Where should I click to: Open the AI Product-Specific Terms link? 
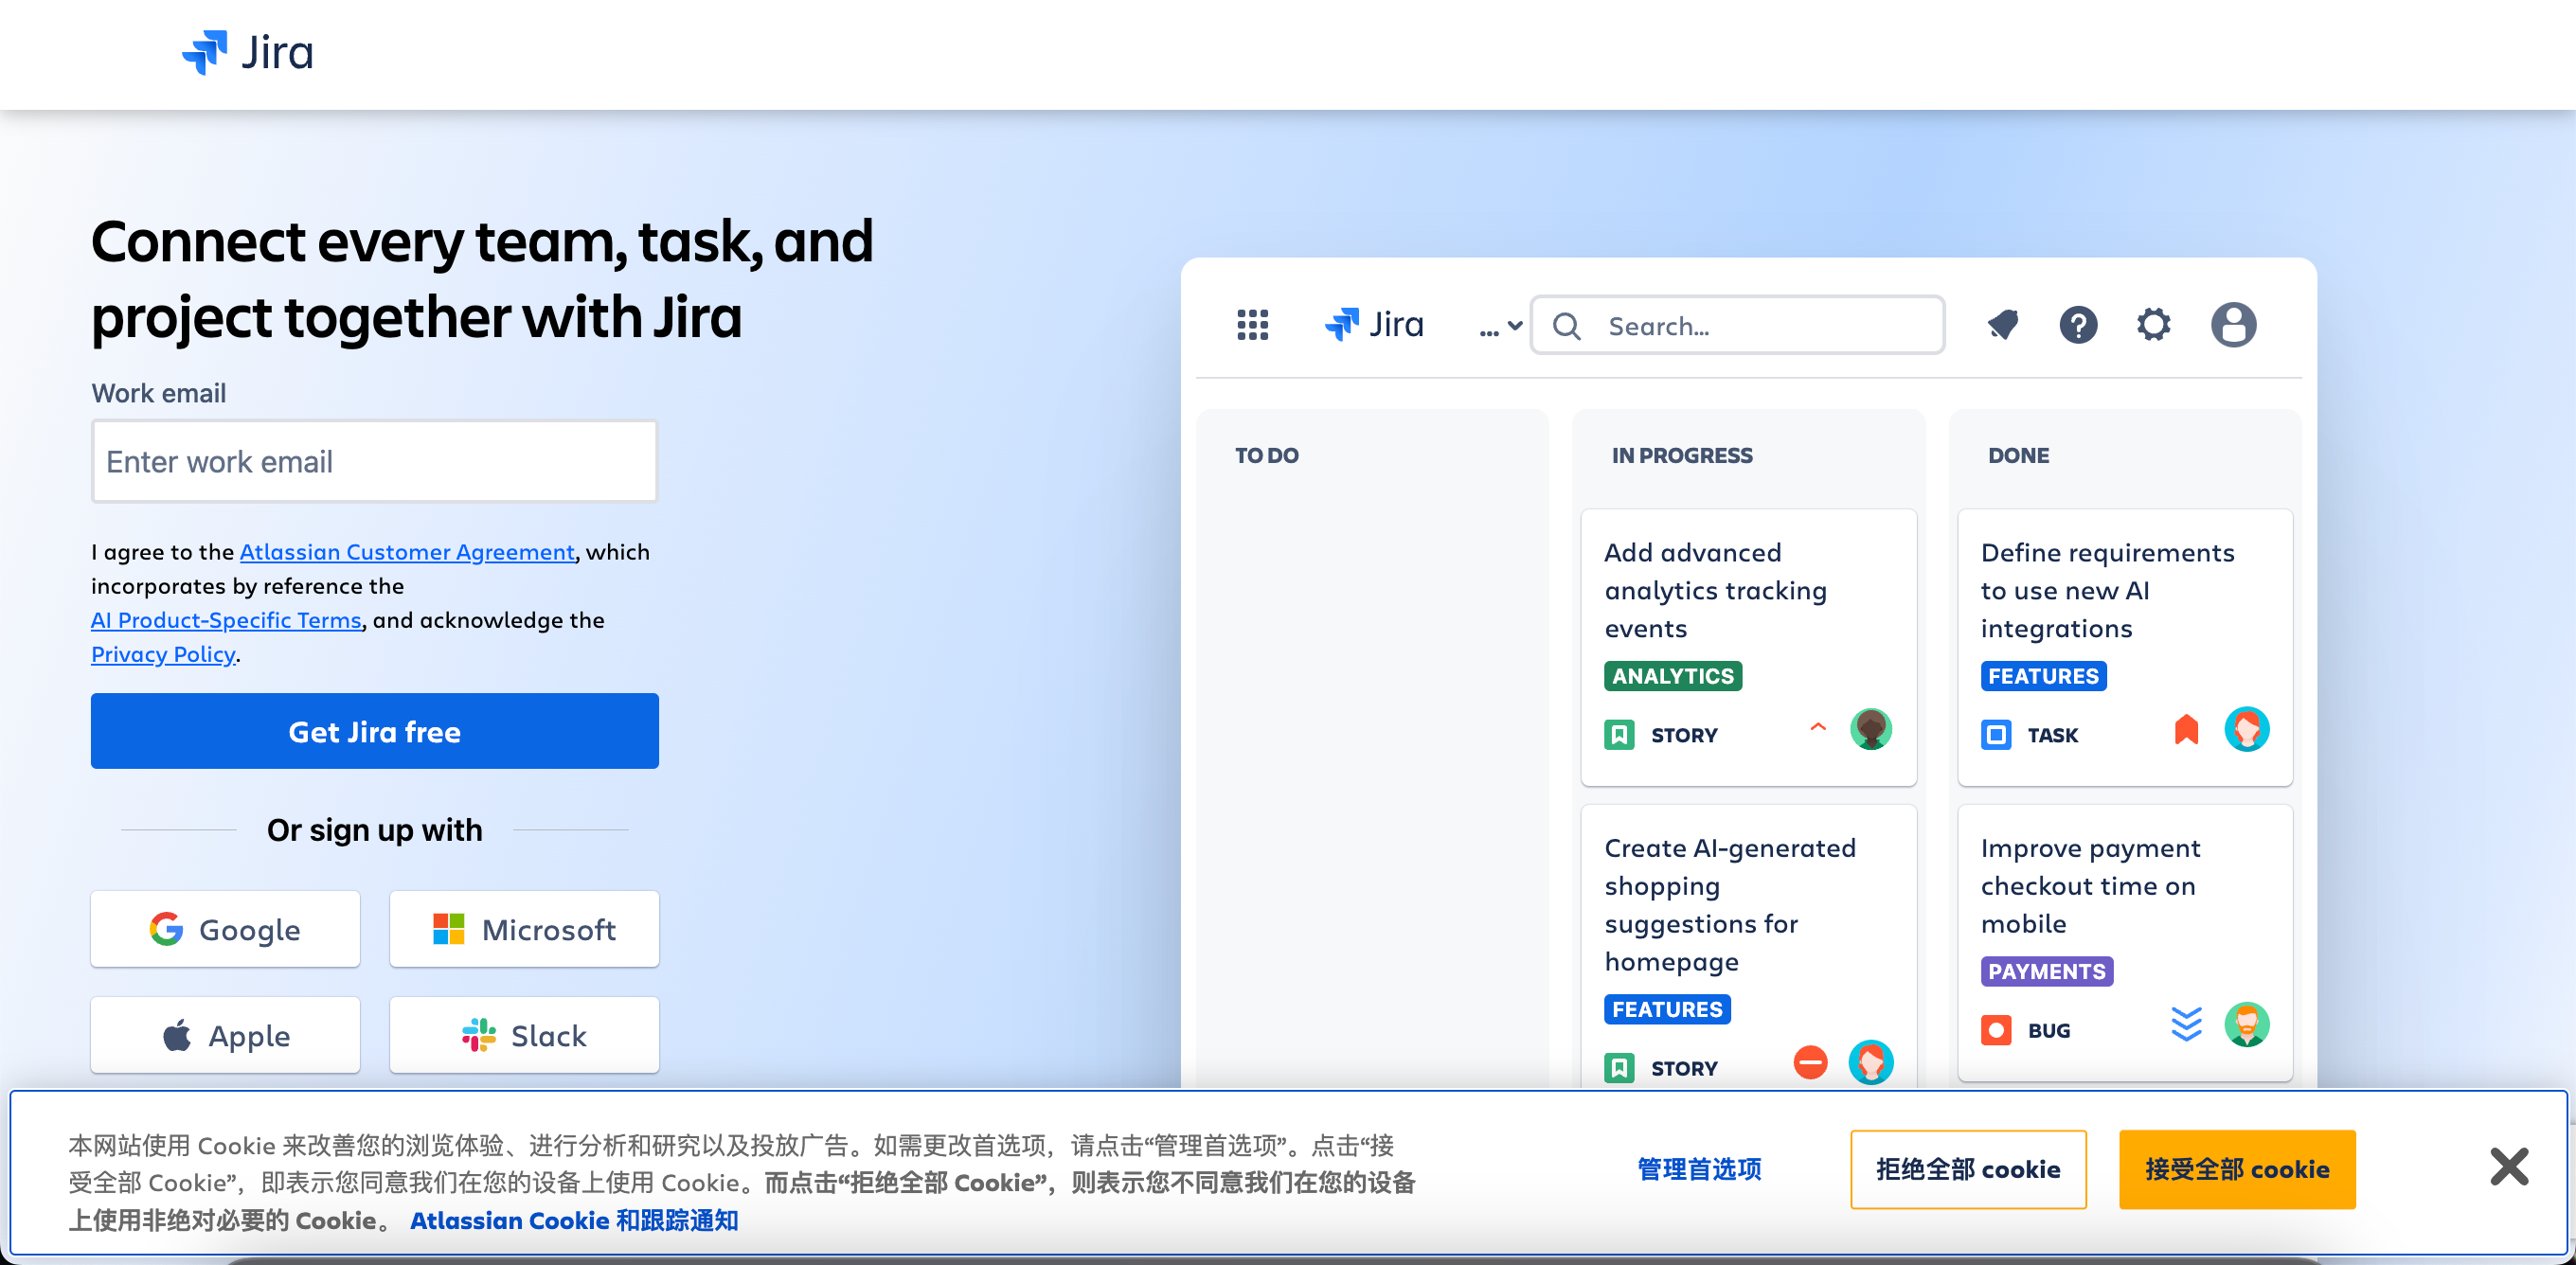click(226, 619)
